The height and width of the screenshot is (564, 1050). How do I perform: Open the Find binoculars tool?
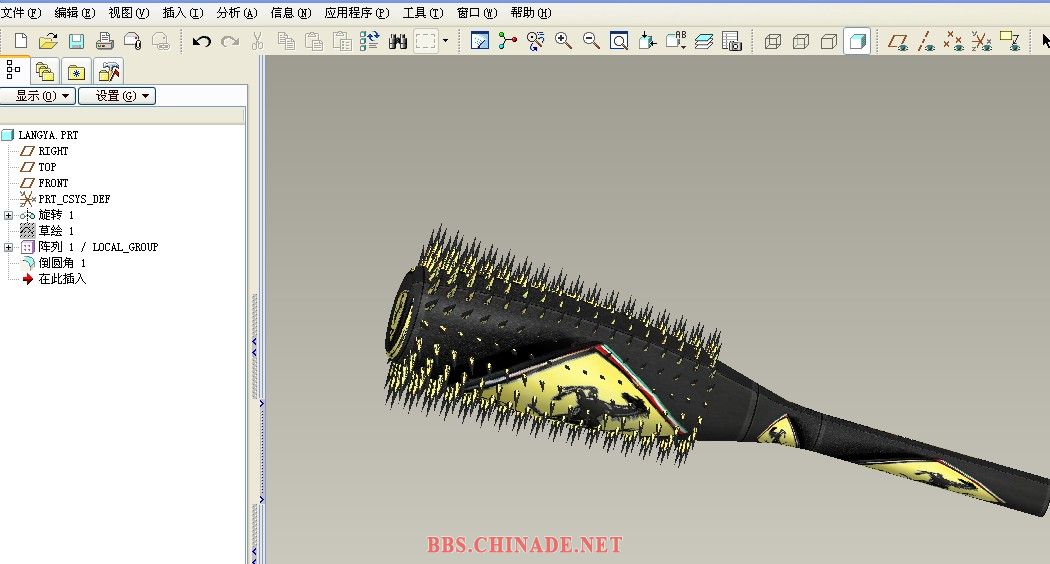397,41
